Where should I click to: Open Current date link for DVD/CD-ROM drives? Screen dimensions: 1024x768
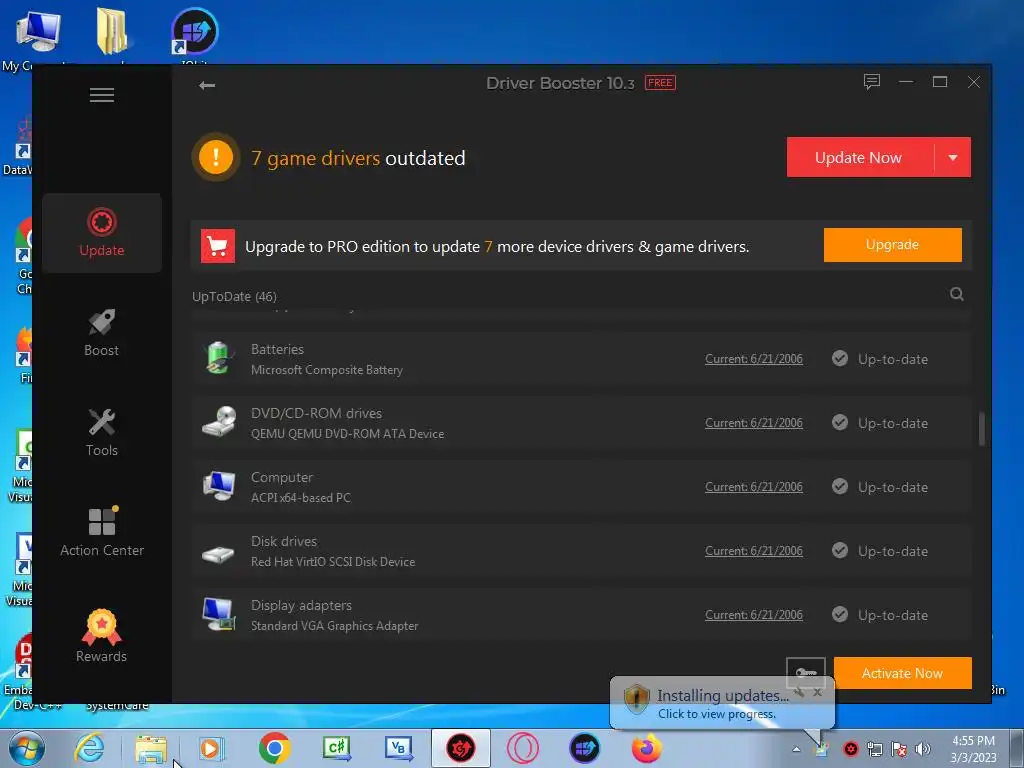[x=754, y=423]
